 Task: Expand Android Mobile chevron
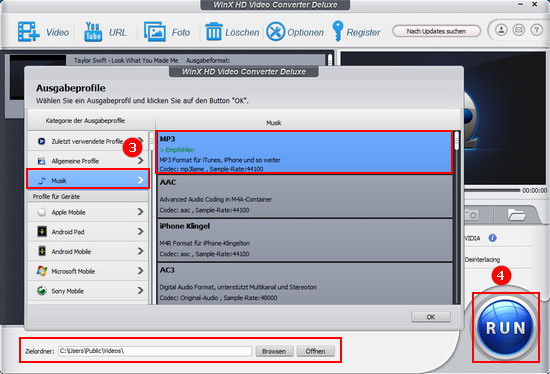pos(140,251)
